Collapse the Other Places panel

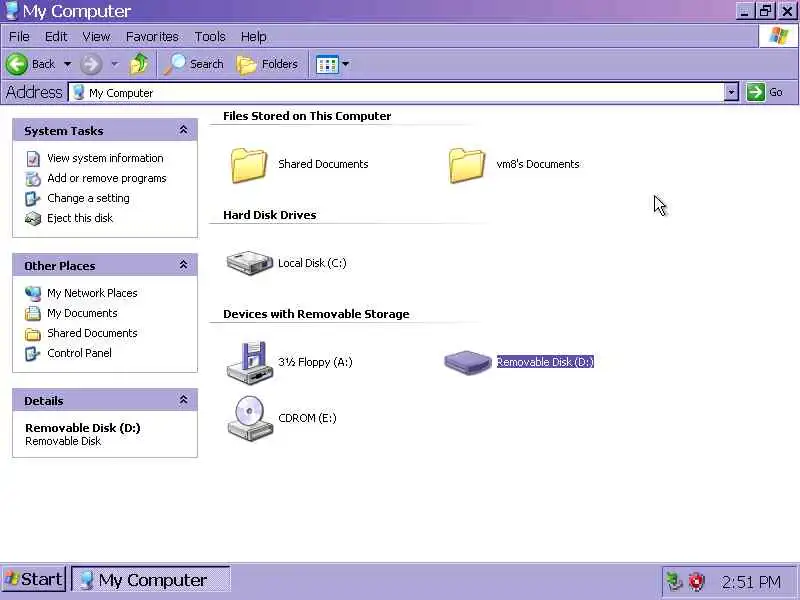[183, 265]
